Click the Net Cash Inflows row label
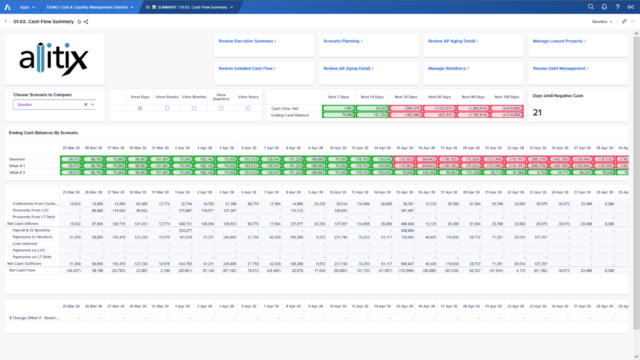Image resolution: width=640 pixels, height=360 pixels. (x=23, y=224)
